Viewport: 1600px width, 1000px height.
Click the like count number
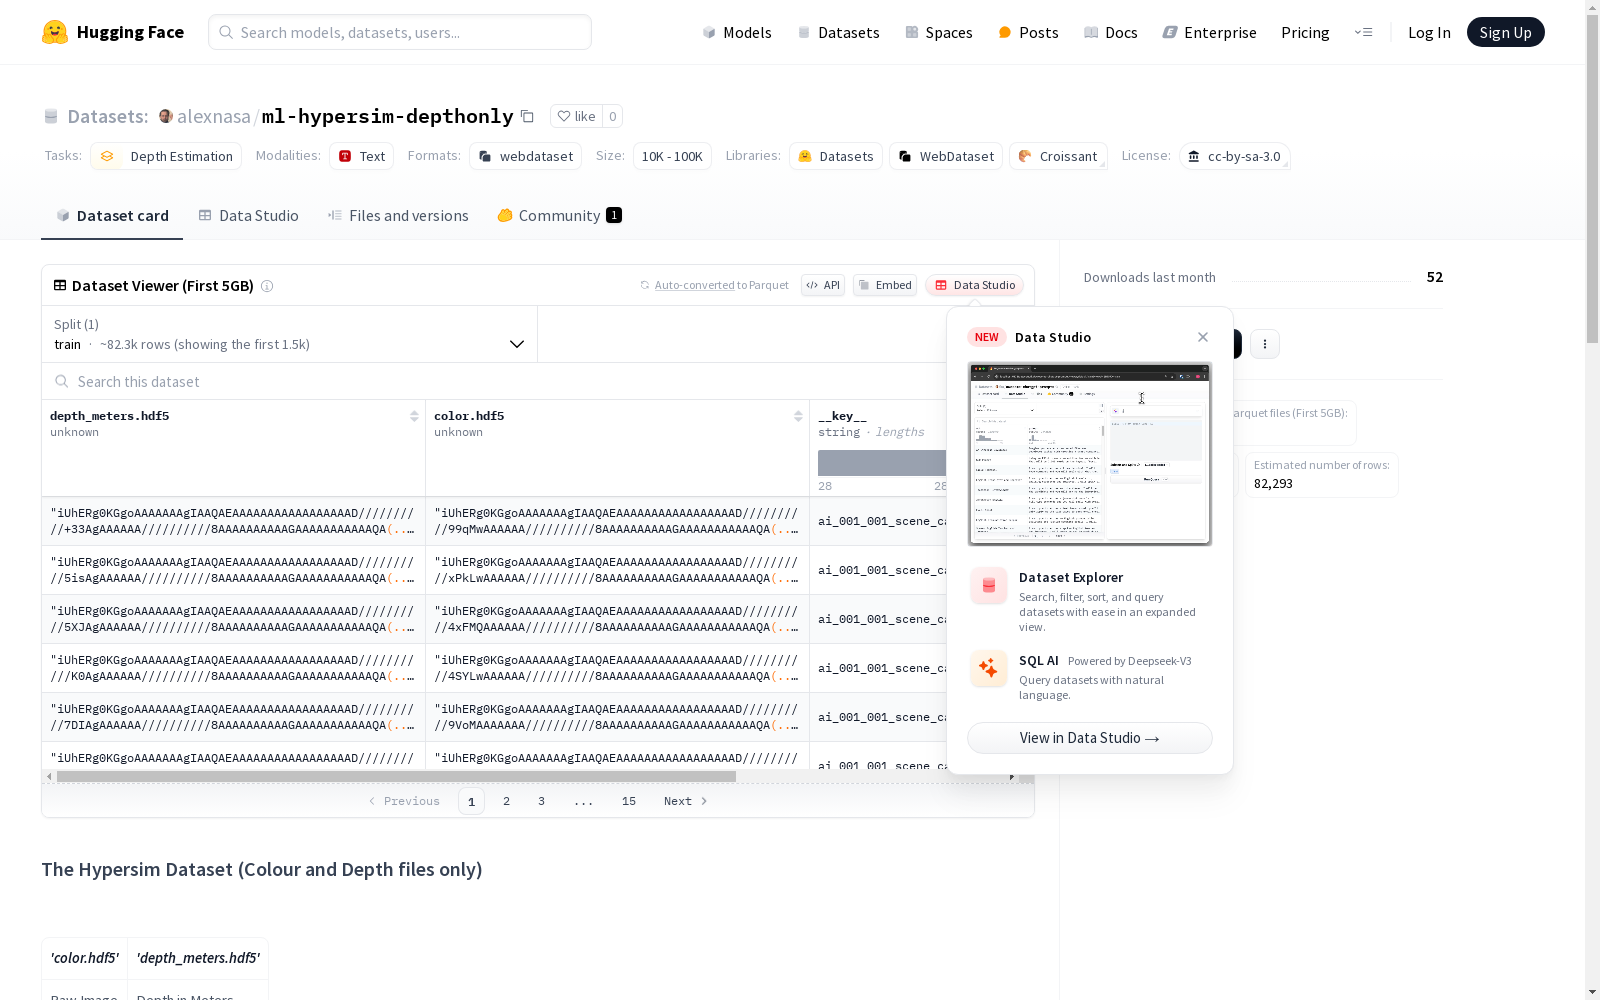click(x=613, y=116)
